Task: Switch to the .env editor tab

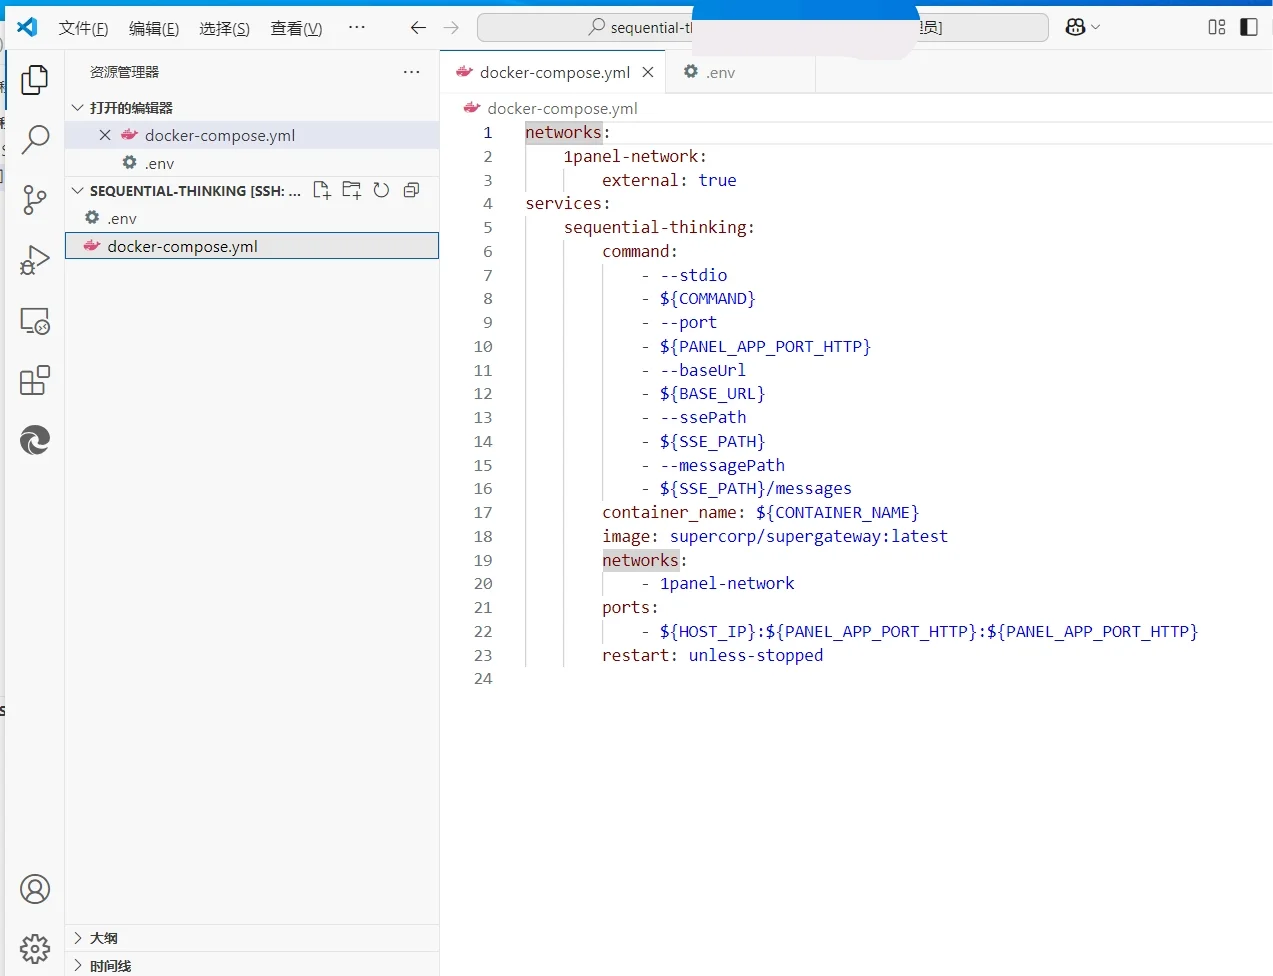Action: [x=719, y=72]
